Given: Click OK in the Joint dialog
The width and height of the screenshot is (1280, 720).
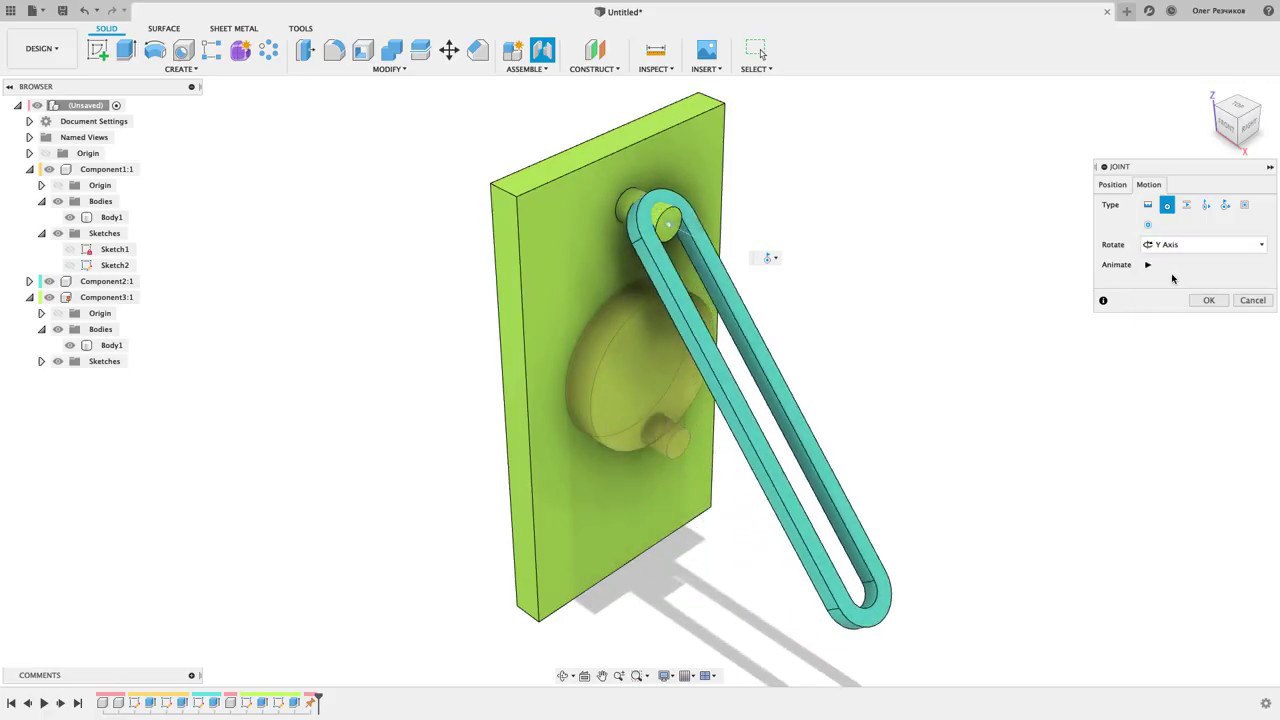Looking at the screenshot, I should click(1208, 300).
